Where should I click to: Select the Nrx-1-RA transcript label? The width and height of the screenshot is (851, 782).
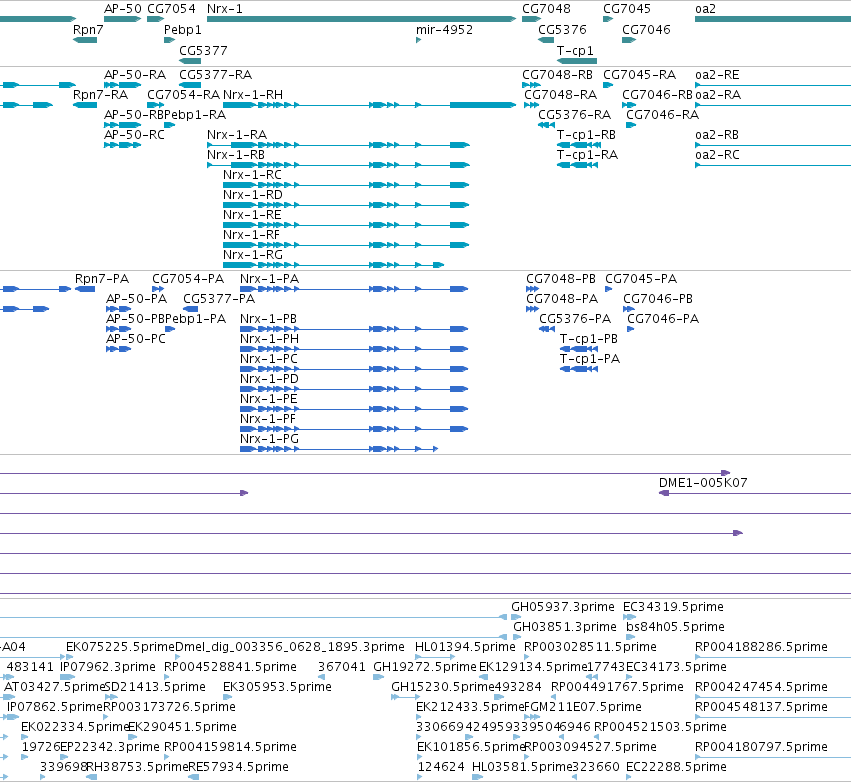(x=237, y=135)
